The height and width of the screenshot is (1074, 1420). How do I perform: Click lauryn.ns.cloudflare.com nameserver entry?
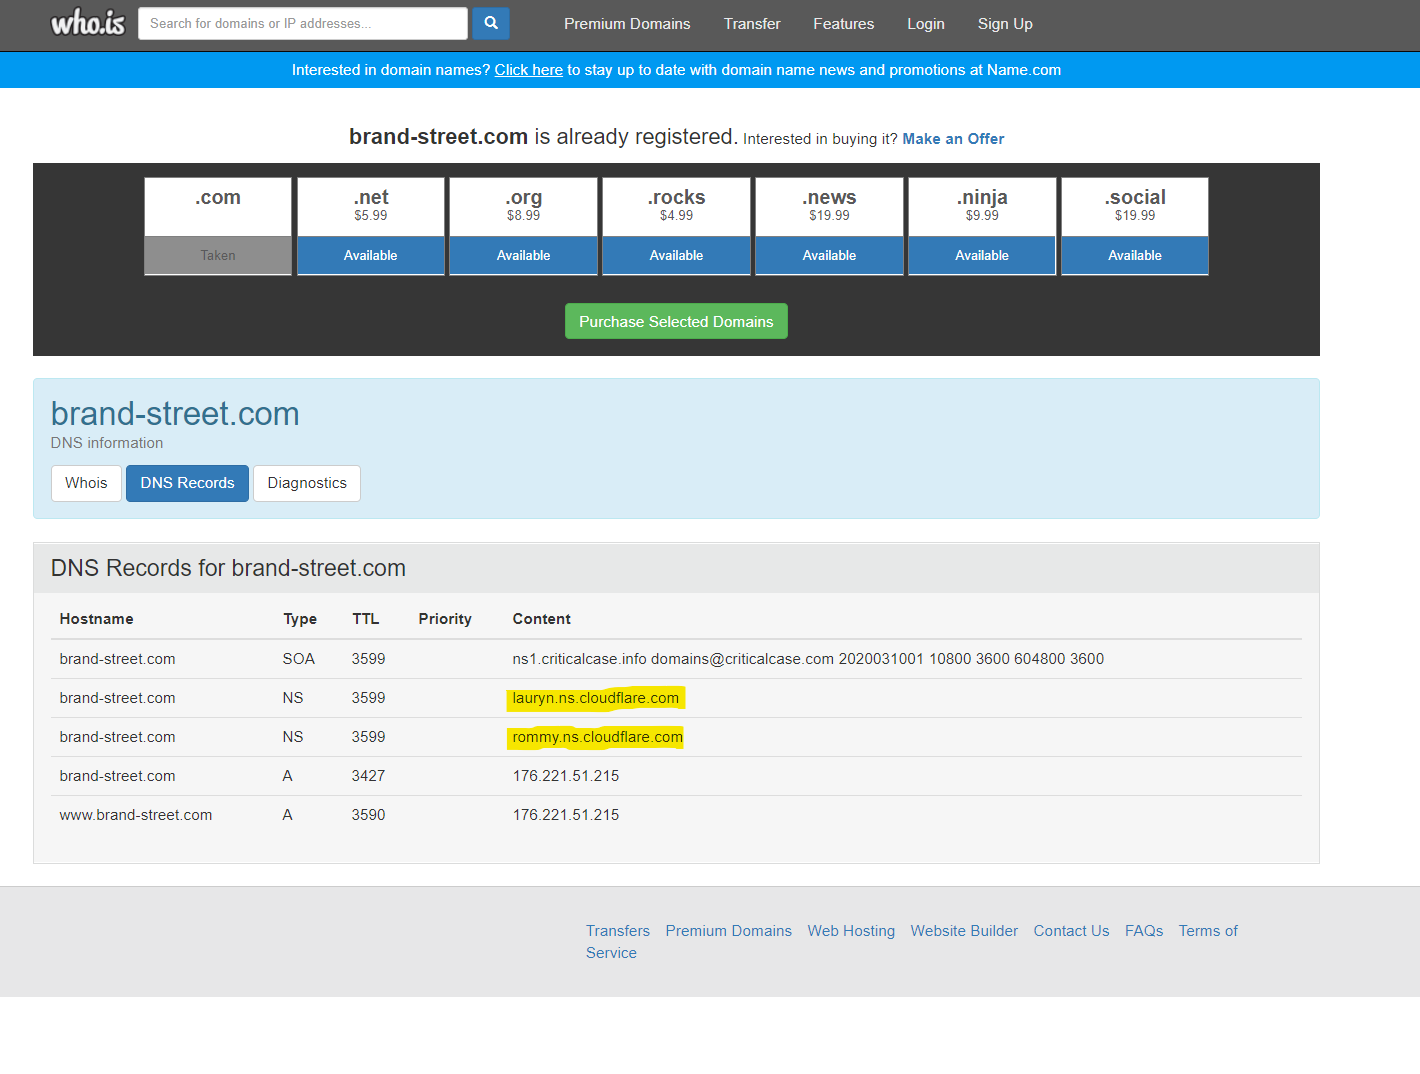(x=596, y=698)
